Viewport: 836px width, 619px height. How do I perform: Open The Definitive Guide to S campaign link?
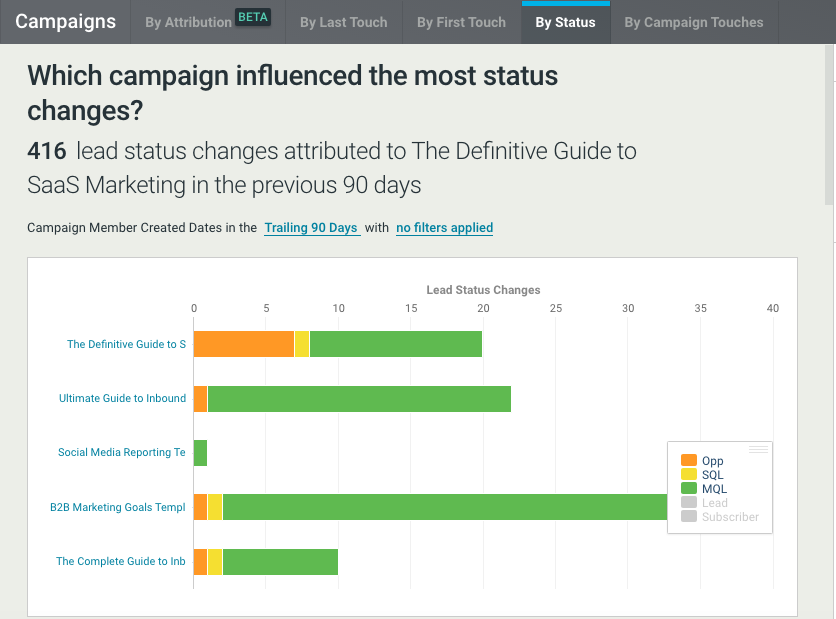pos(126,344)
